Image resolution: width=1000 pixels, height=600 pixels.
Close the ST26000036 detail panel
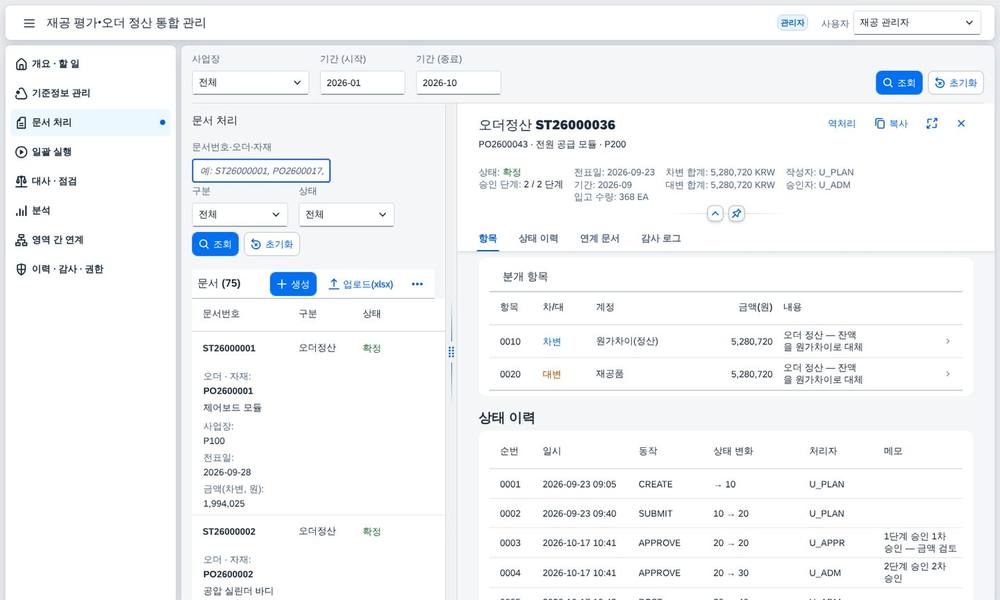pyautogui.click(x=961, y=124)
